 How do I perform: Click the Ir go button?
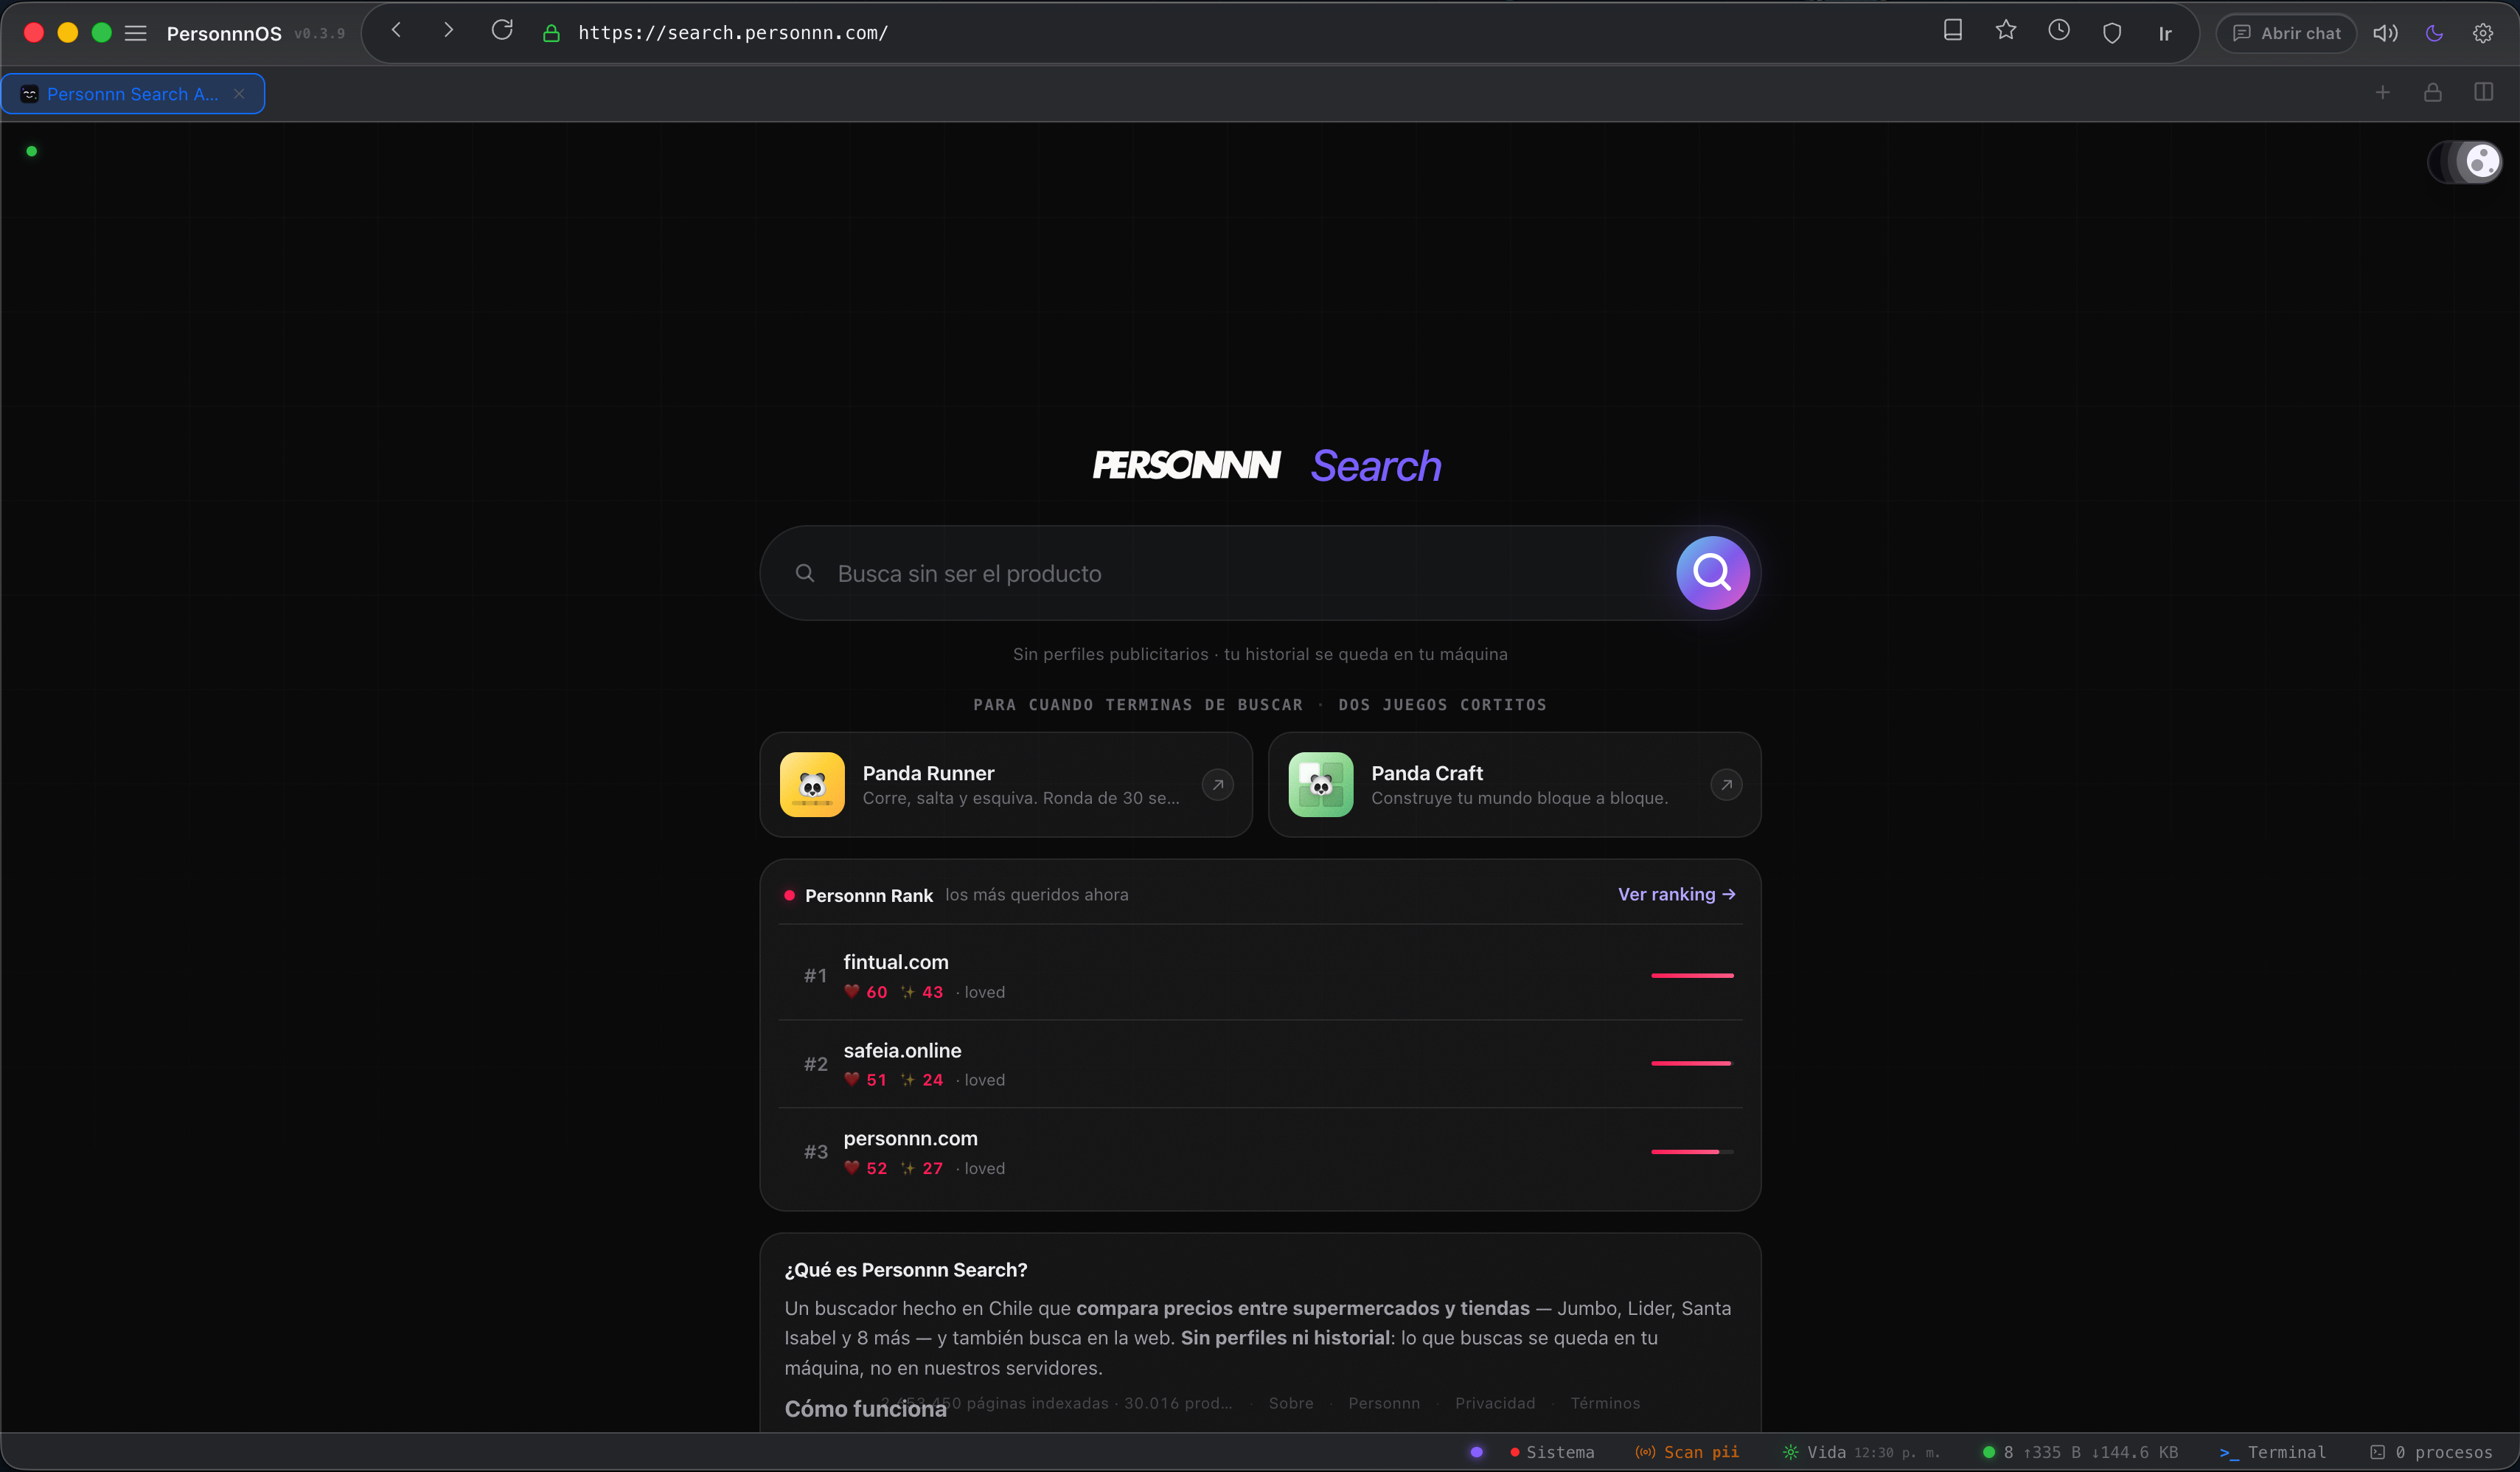(x=2164, y=33)
